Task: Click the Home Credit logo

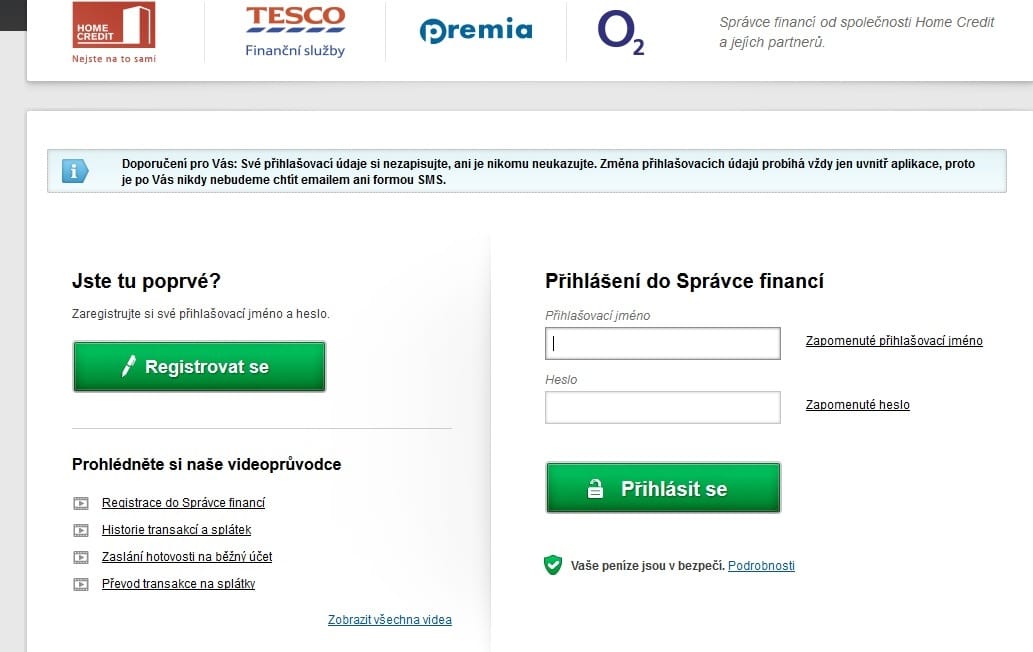Action: (114, 32)
